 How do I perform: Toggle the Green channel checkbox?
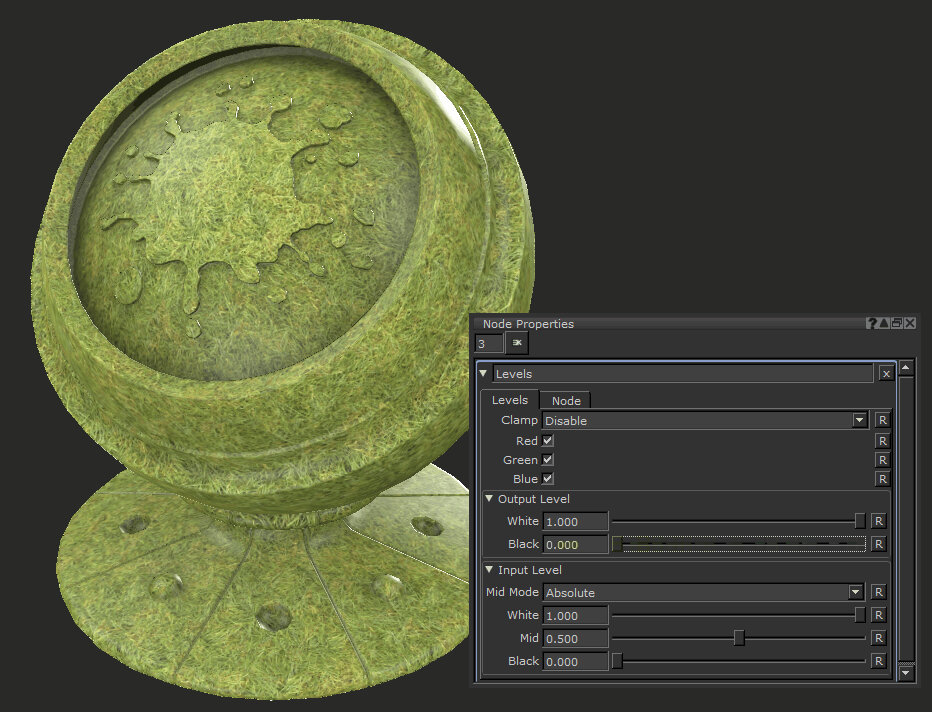[548, 460]
